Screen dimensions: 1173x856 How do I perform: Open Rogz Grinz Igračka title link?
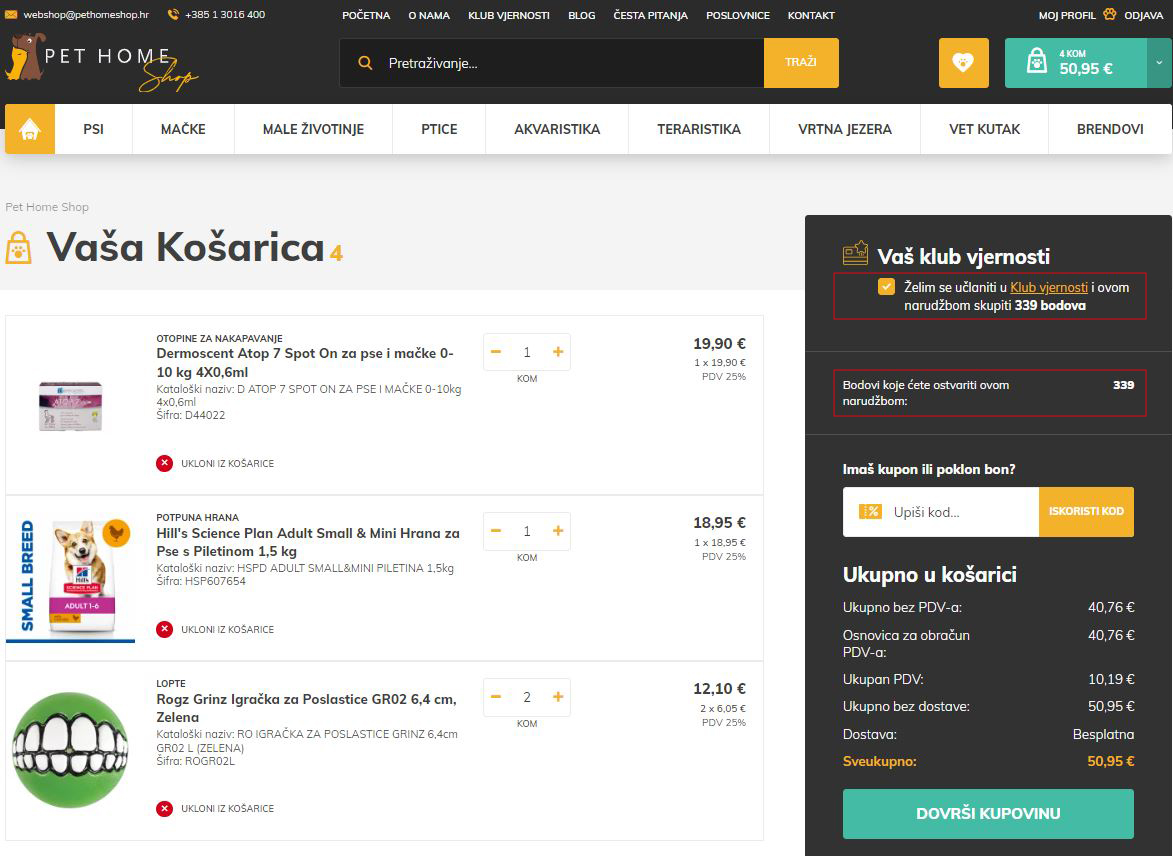point(306,708)
